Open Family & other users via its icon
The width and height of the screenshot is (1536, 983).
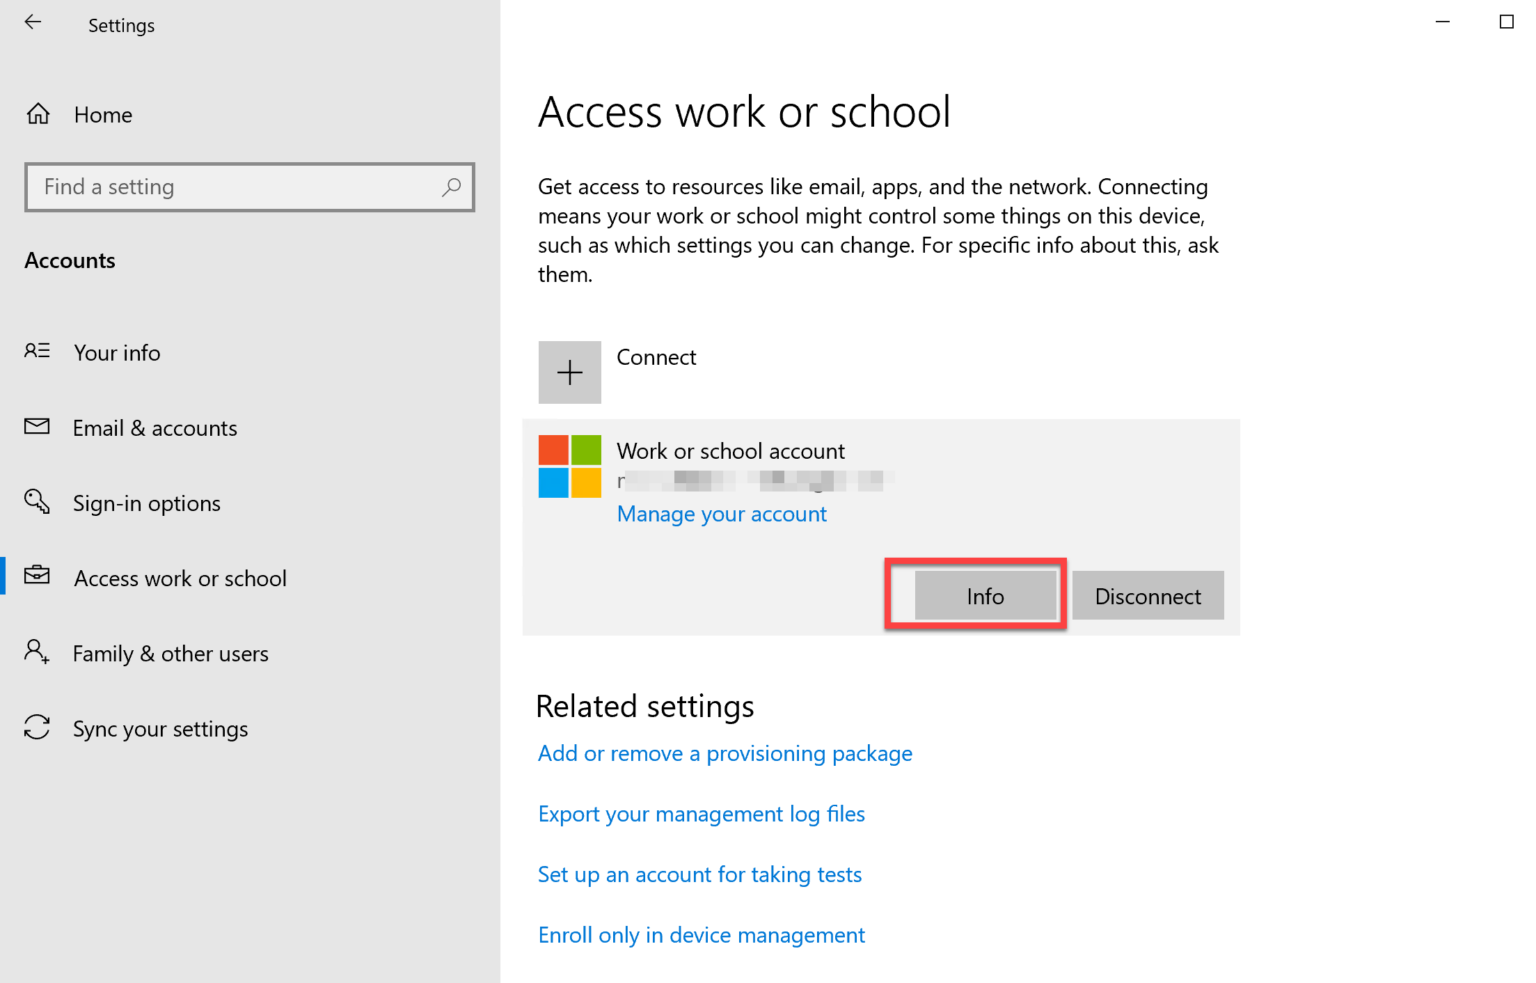37,653
